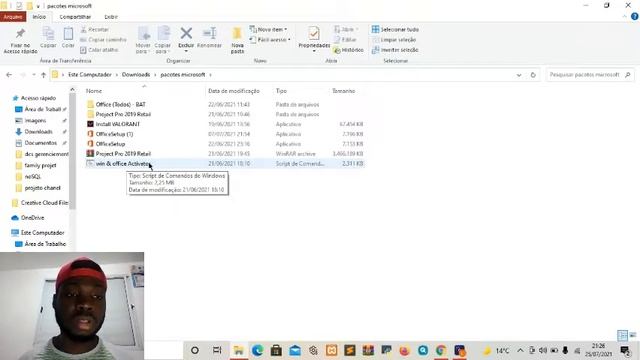Sort by the Tipo column header

pos(281,91)
